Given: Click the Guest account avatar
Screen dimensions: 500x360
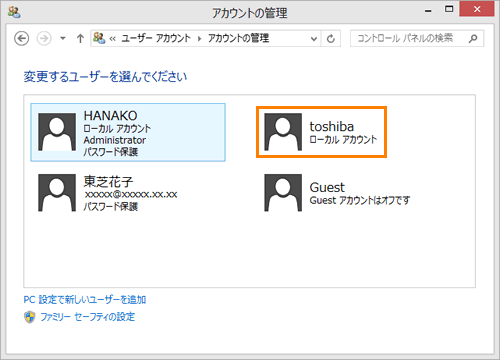Looking at the screenshot, I should pyautogui.click(x=283, y=193).
